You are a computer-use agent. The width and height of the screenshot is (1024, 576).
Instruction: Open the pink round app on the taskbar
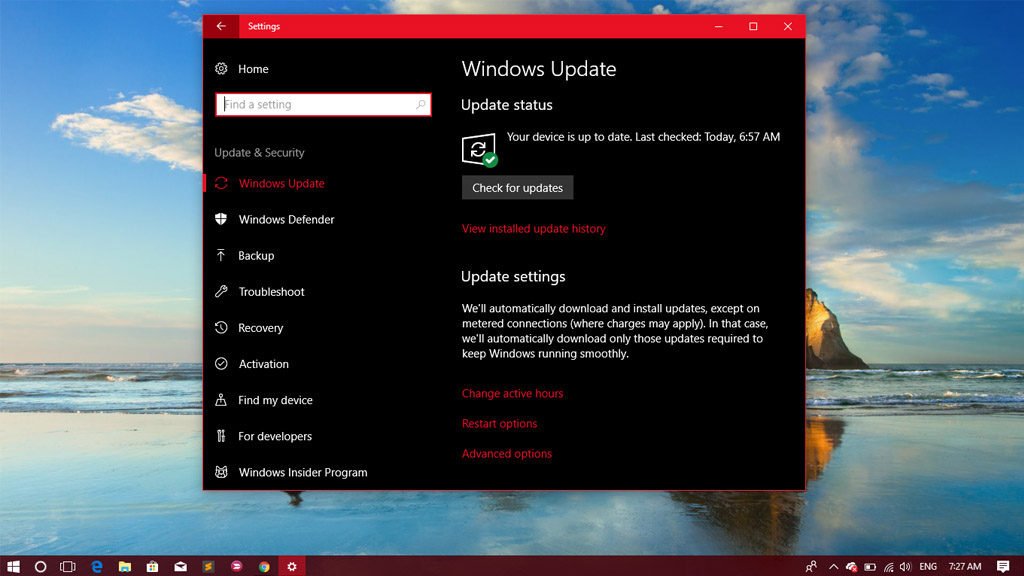pyautogui.click(x=236, y=566)
